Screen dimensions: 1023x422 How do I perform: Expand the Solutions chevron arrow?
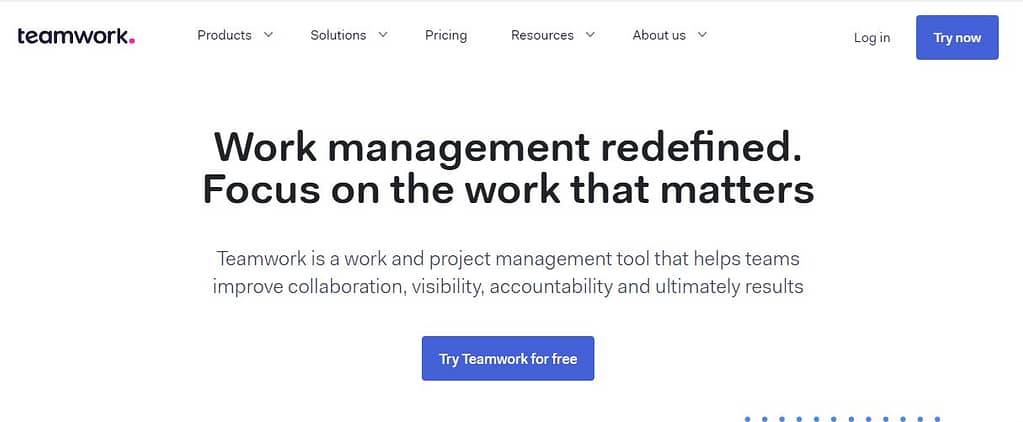[383, 35]
